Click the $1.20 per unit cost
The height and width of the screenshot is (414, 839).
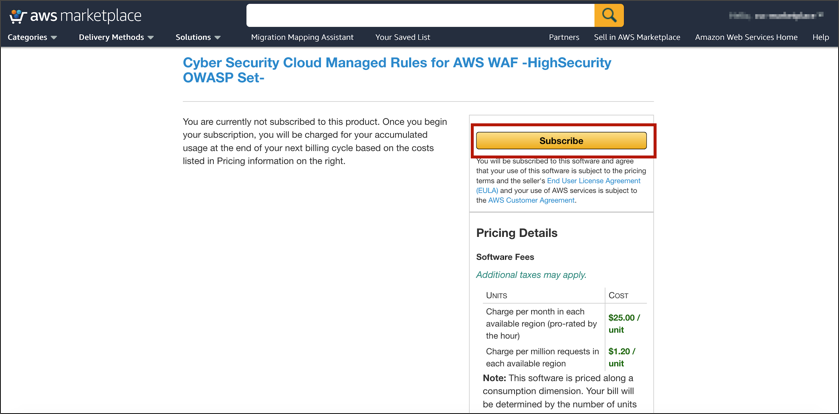click(621, 357)
